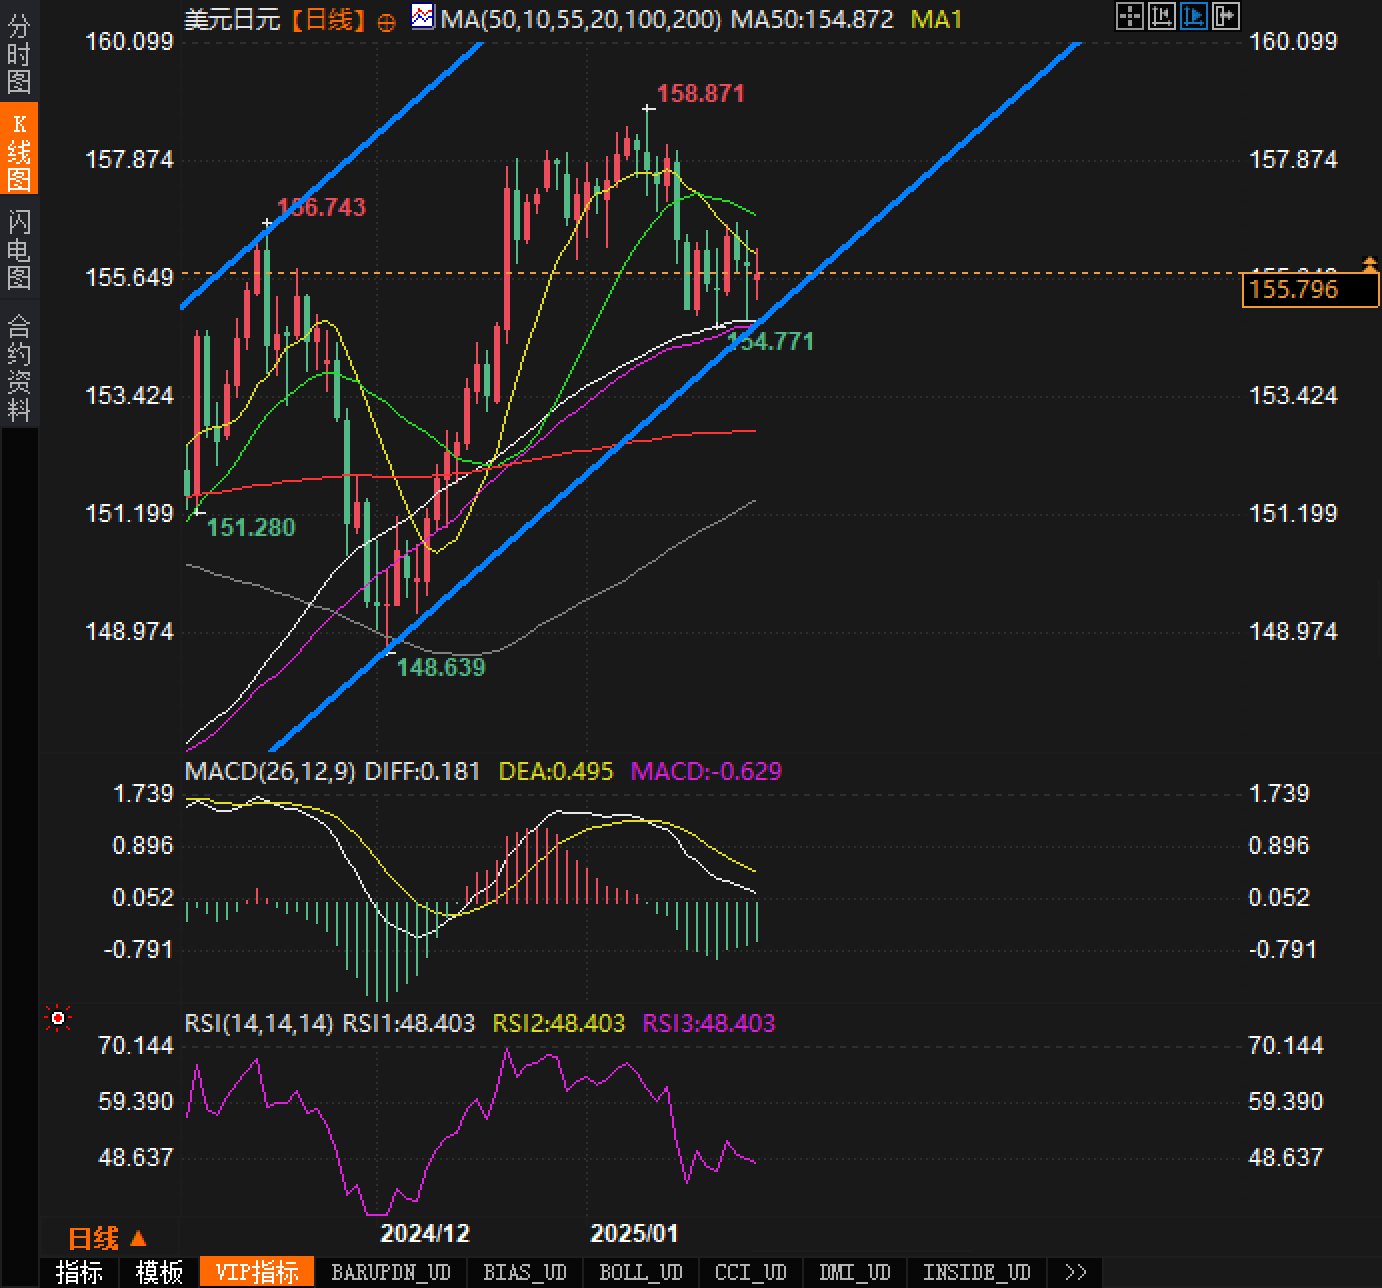Screen dimensions: 1382x1288
Task: Click the RSI3:48.403 value
Action: pyautogui.click(x=709, y=1023)
